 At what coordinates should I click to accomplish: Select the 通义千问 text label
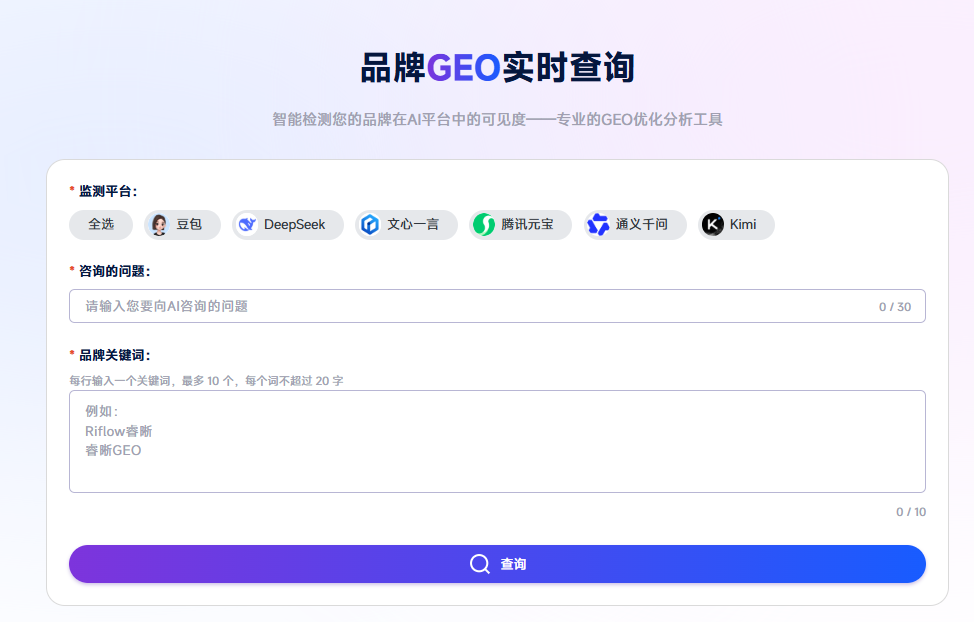[641, 225]
